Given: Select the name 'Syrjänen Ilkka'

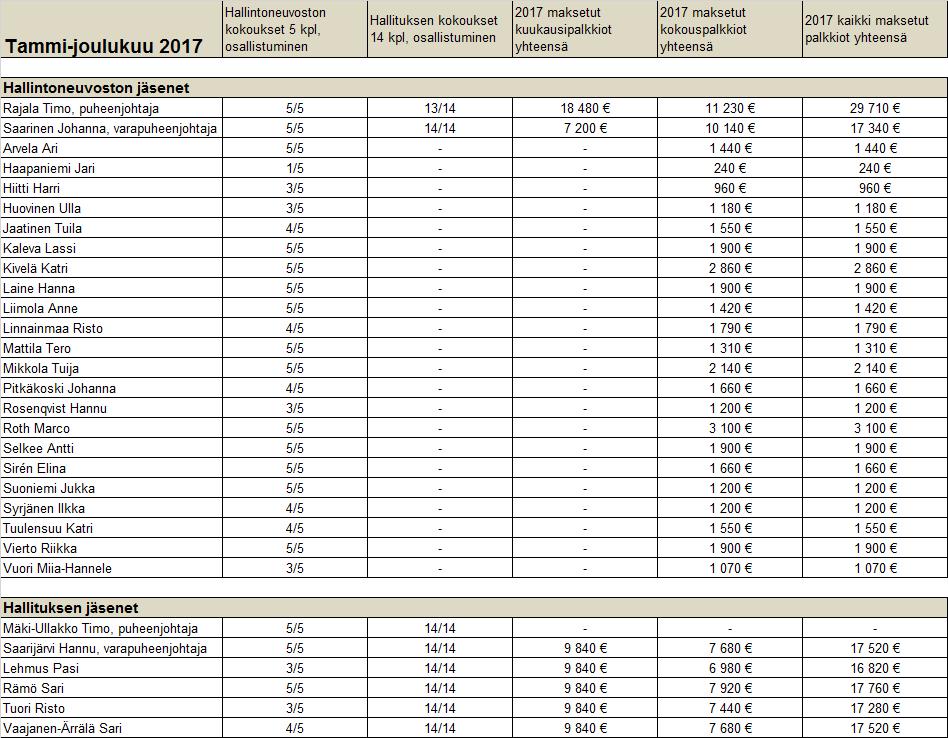Looking at the screenshot, I should 44,508.
